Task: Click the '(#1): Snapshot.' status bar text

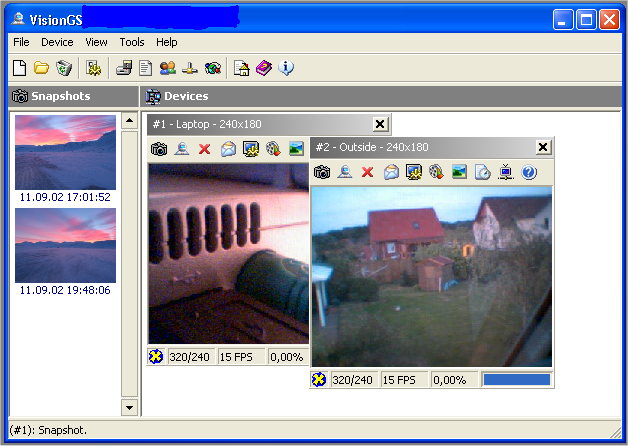Action: [48, 430]
